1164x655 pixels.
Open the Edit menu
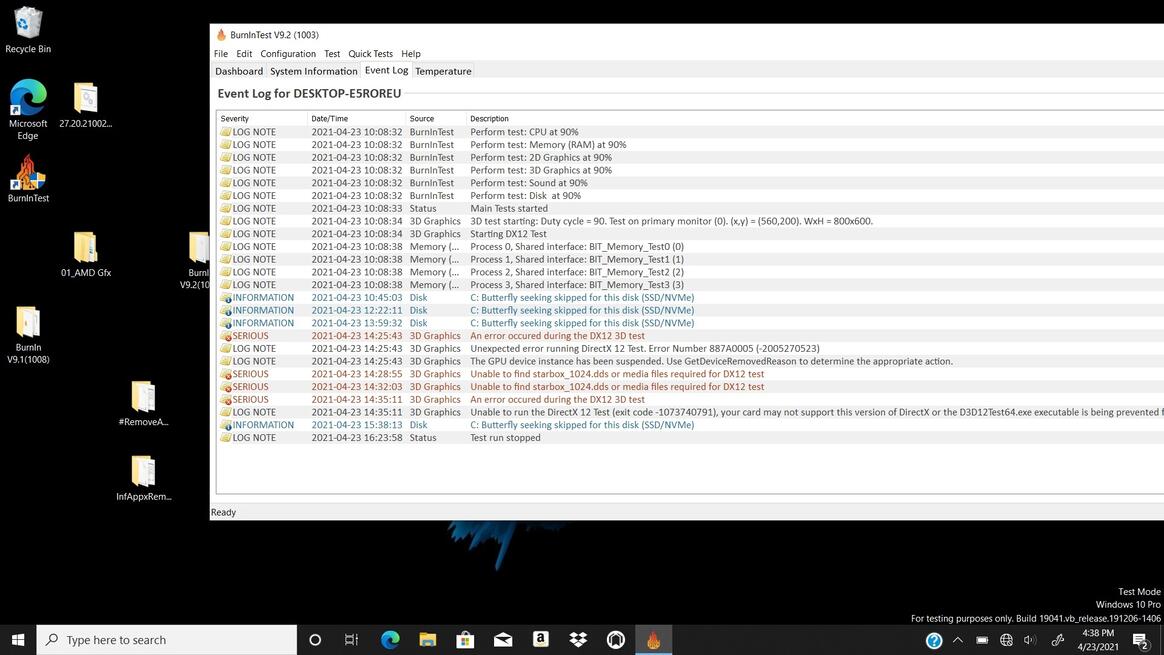(x=244, y=53)
